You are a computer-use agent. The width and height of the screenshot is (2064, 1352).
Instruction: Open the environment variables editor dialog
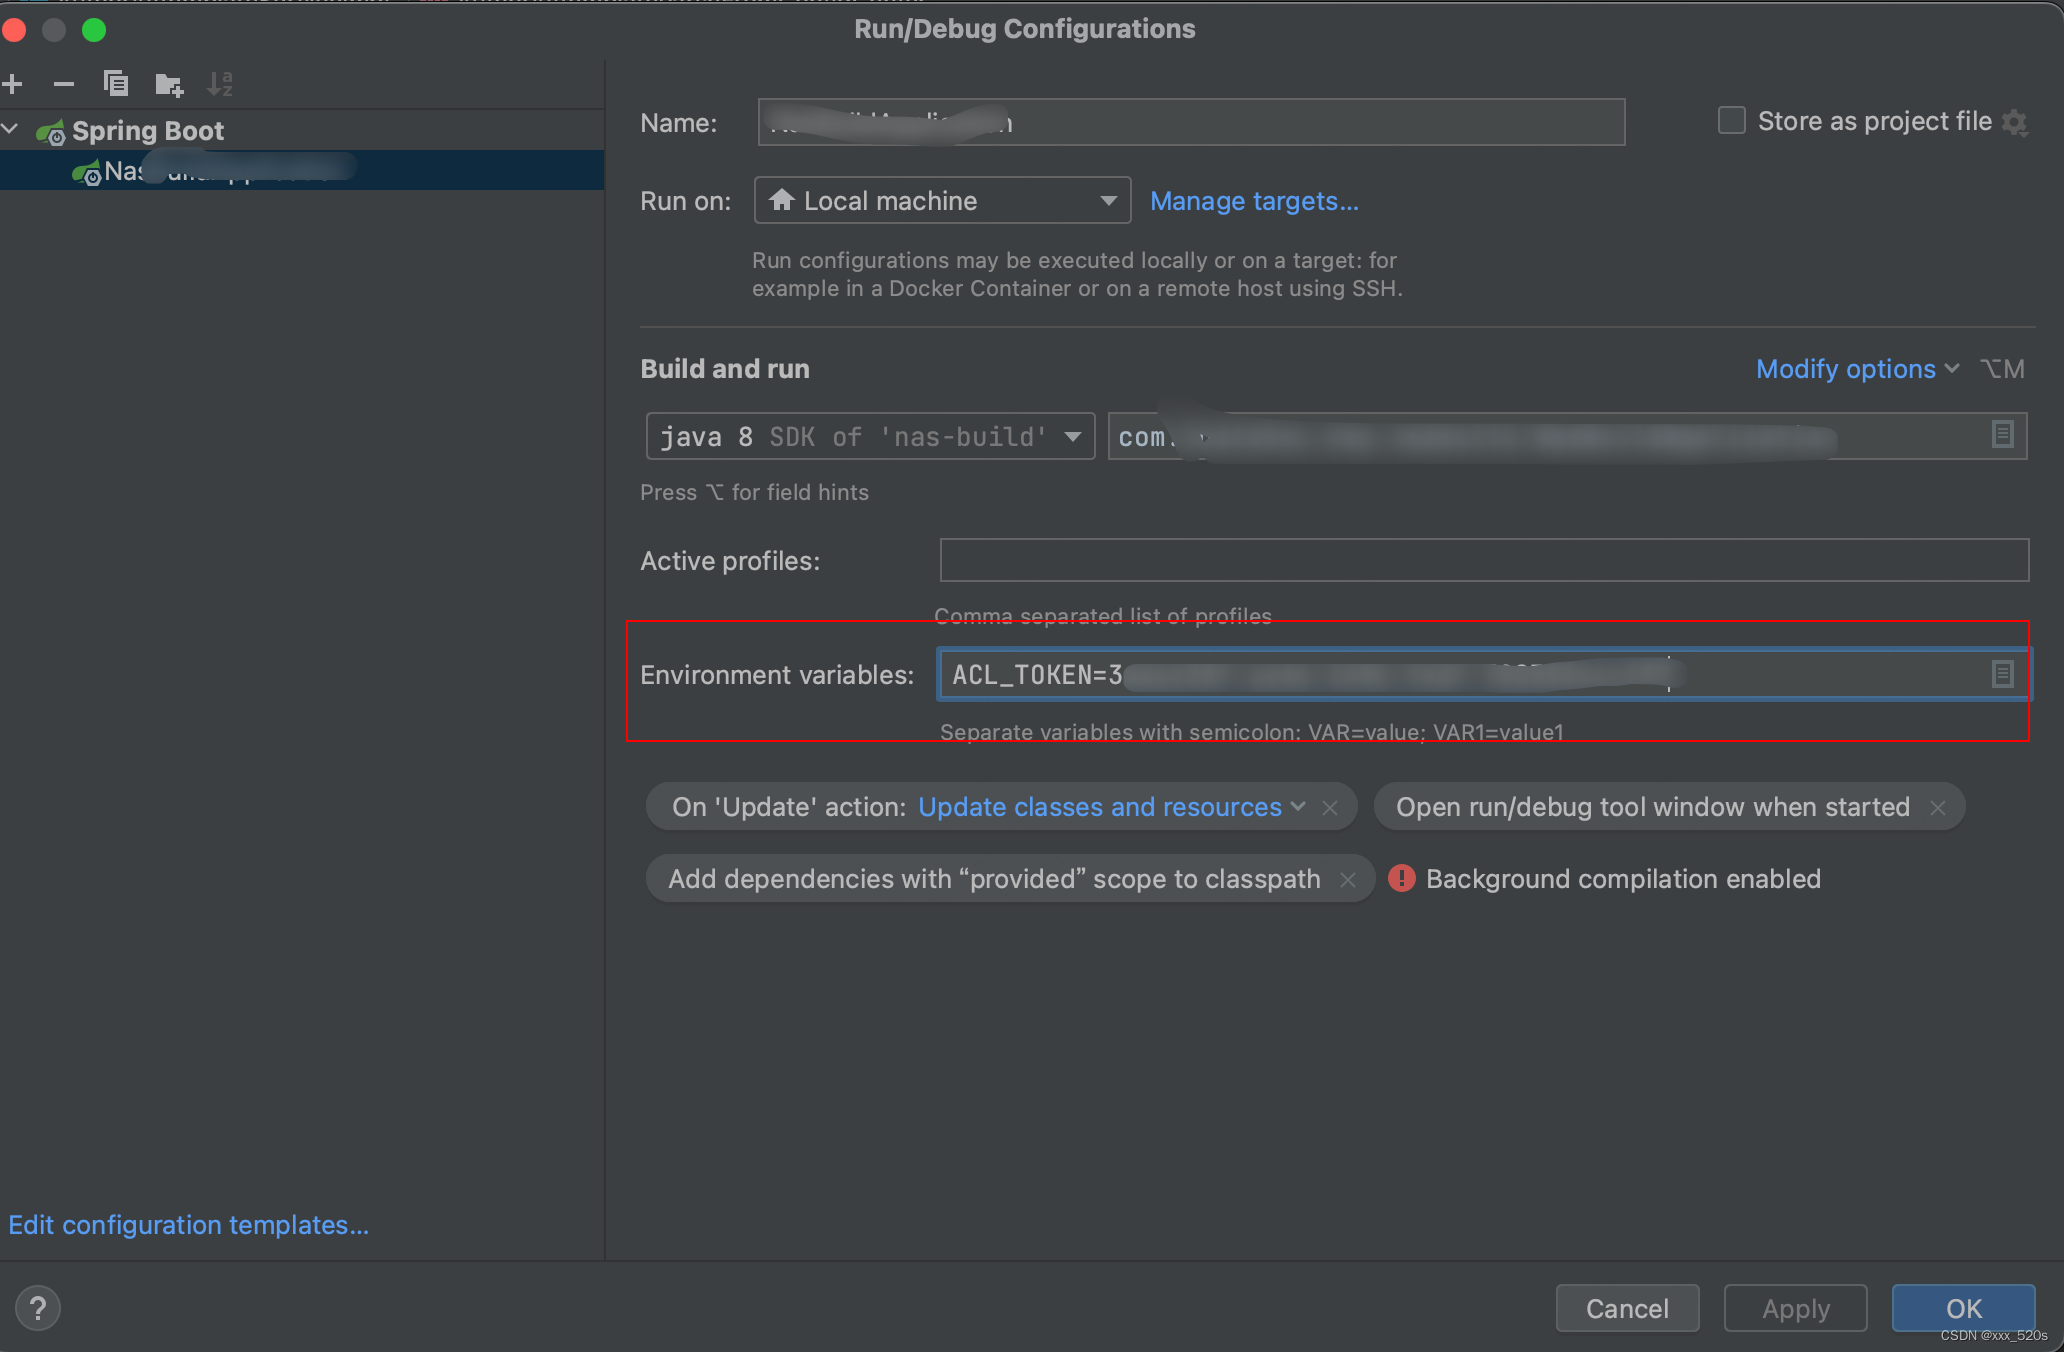[x=2002, y=674]
